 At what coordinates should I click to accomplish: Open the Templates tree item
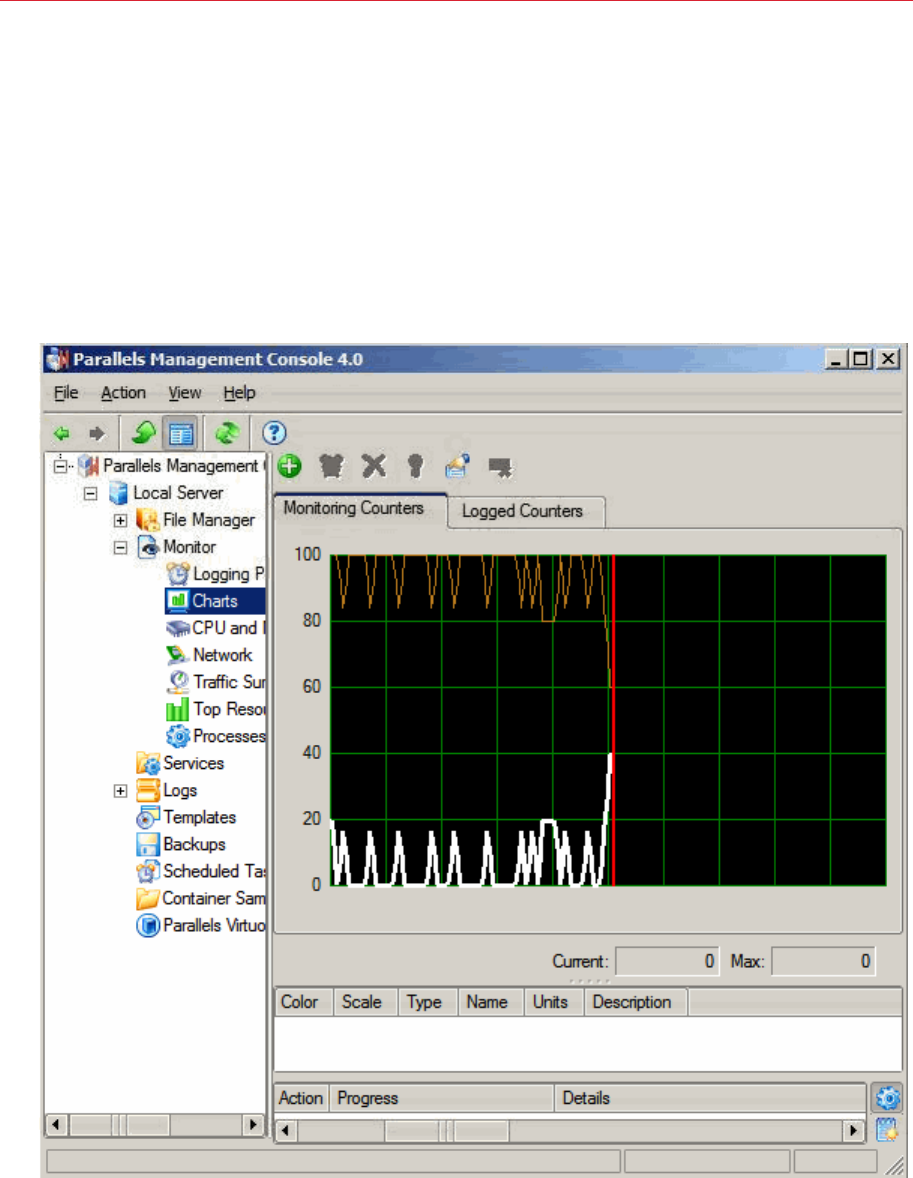tap(199, 817)
